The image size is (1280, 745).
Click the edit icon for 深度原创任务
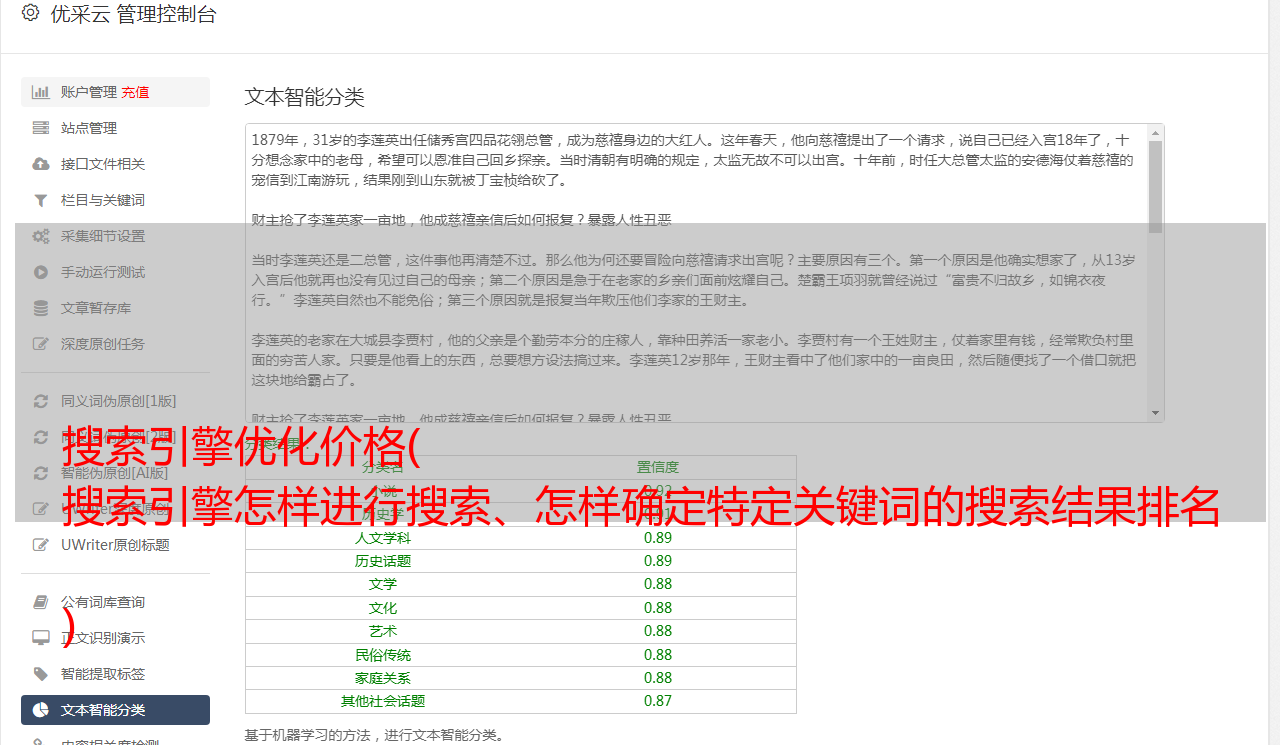click(x=41, y=344)
